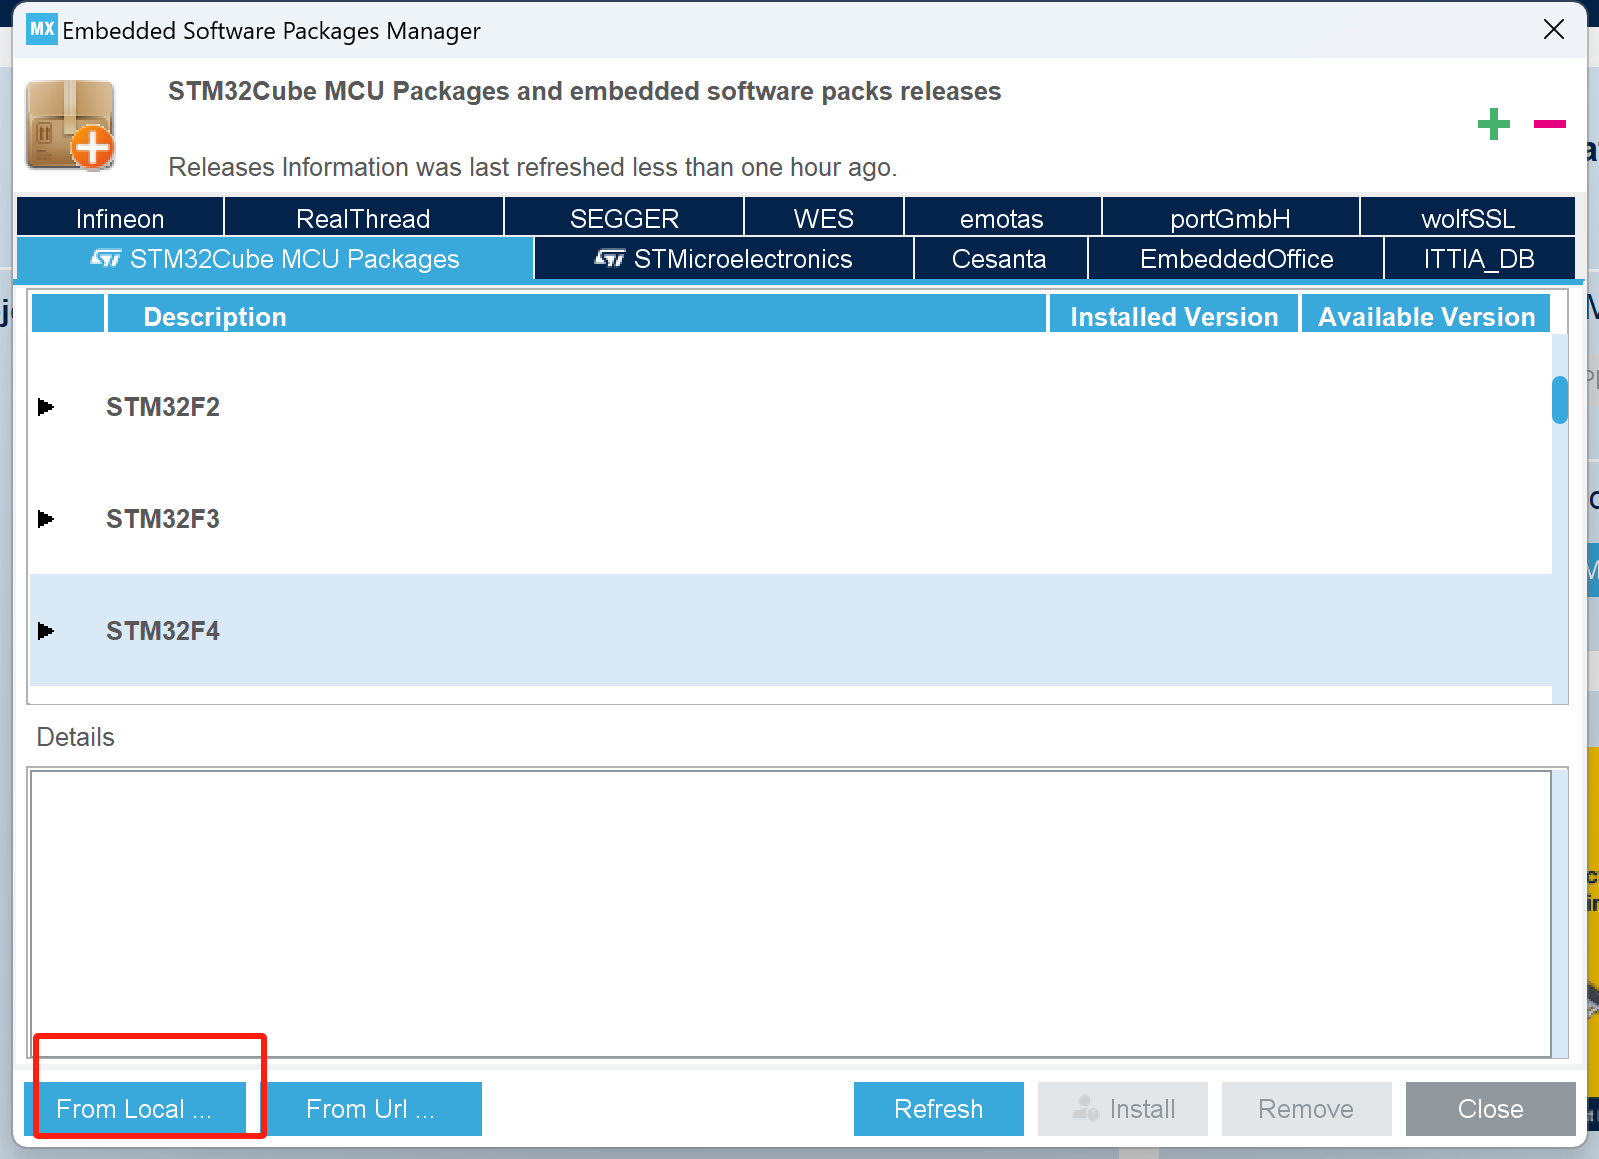Open the wolfSSL tab

[1468, 218]
